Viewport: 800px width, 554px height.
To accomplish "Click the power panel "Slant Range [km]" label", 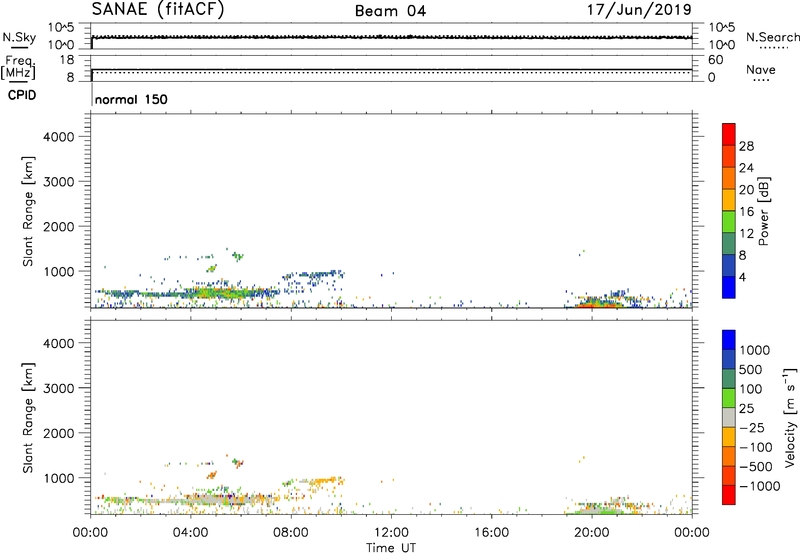I will pyautogui.click(x=28, y=211).
